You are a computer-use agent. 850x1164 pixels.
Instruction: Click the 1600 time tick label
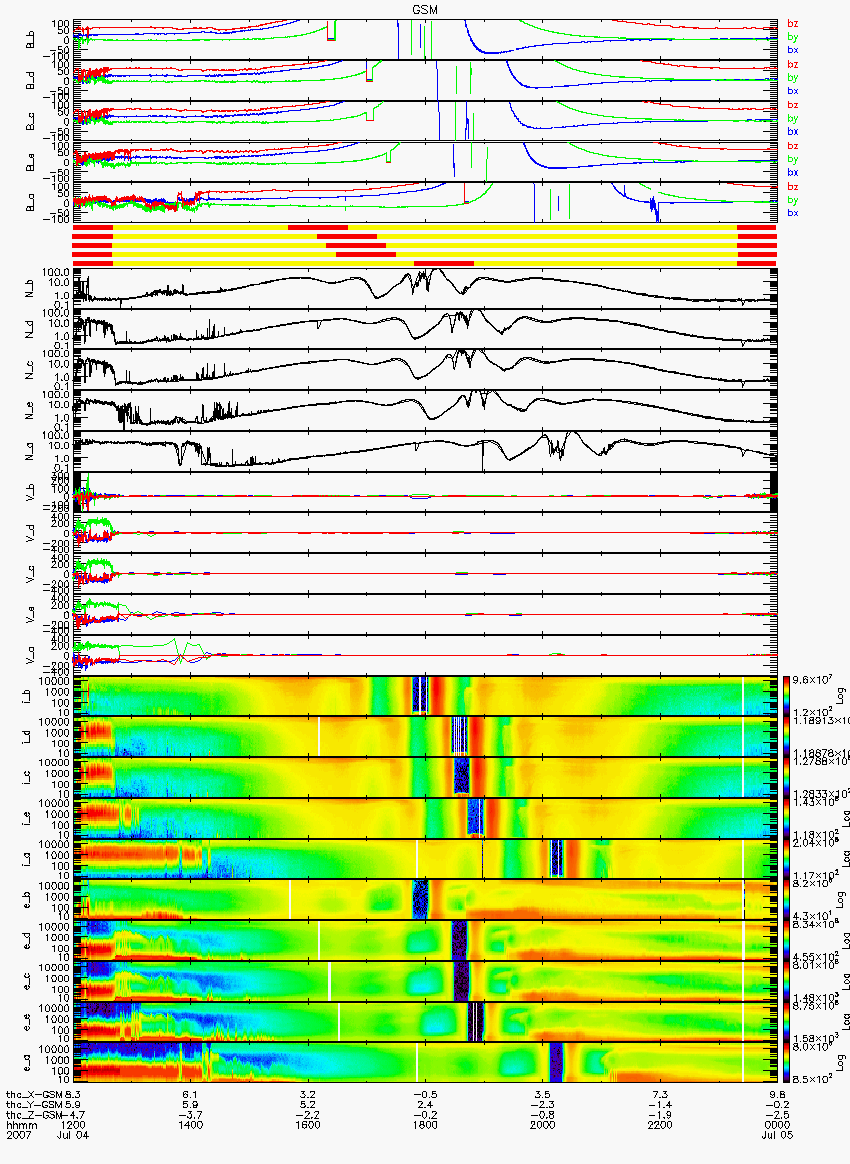[307, 1125]
